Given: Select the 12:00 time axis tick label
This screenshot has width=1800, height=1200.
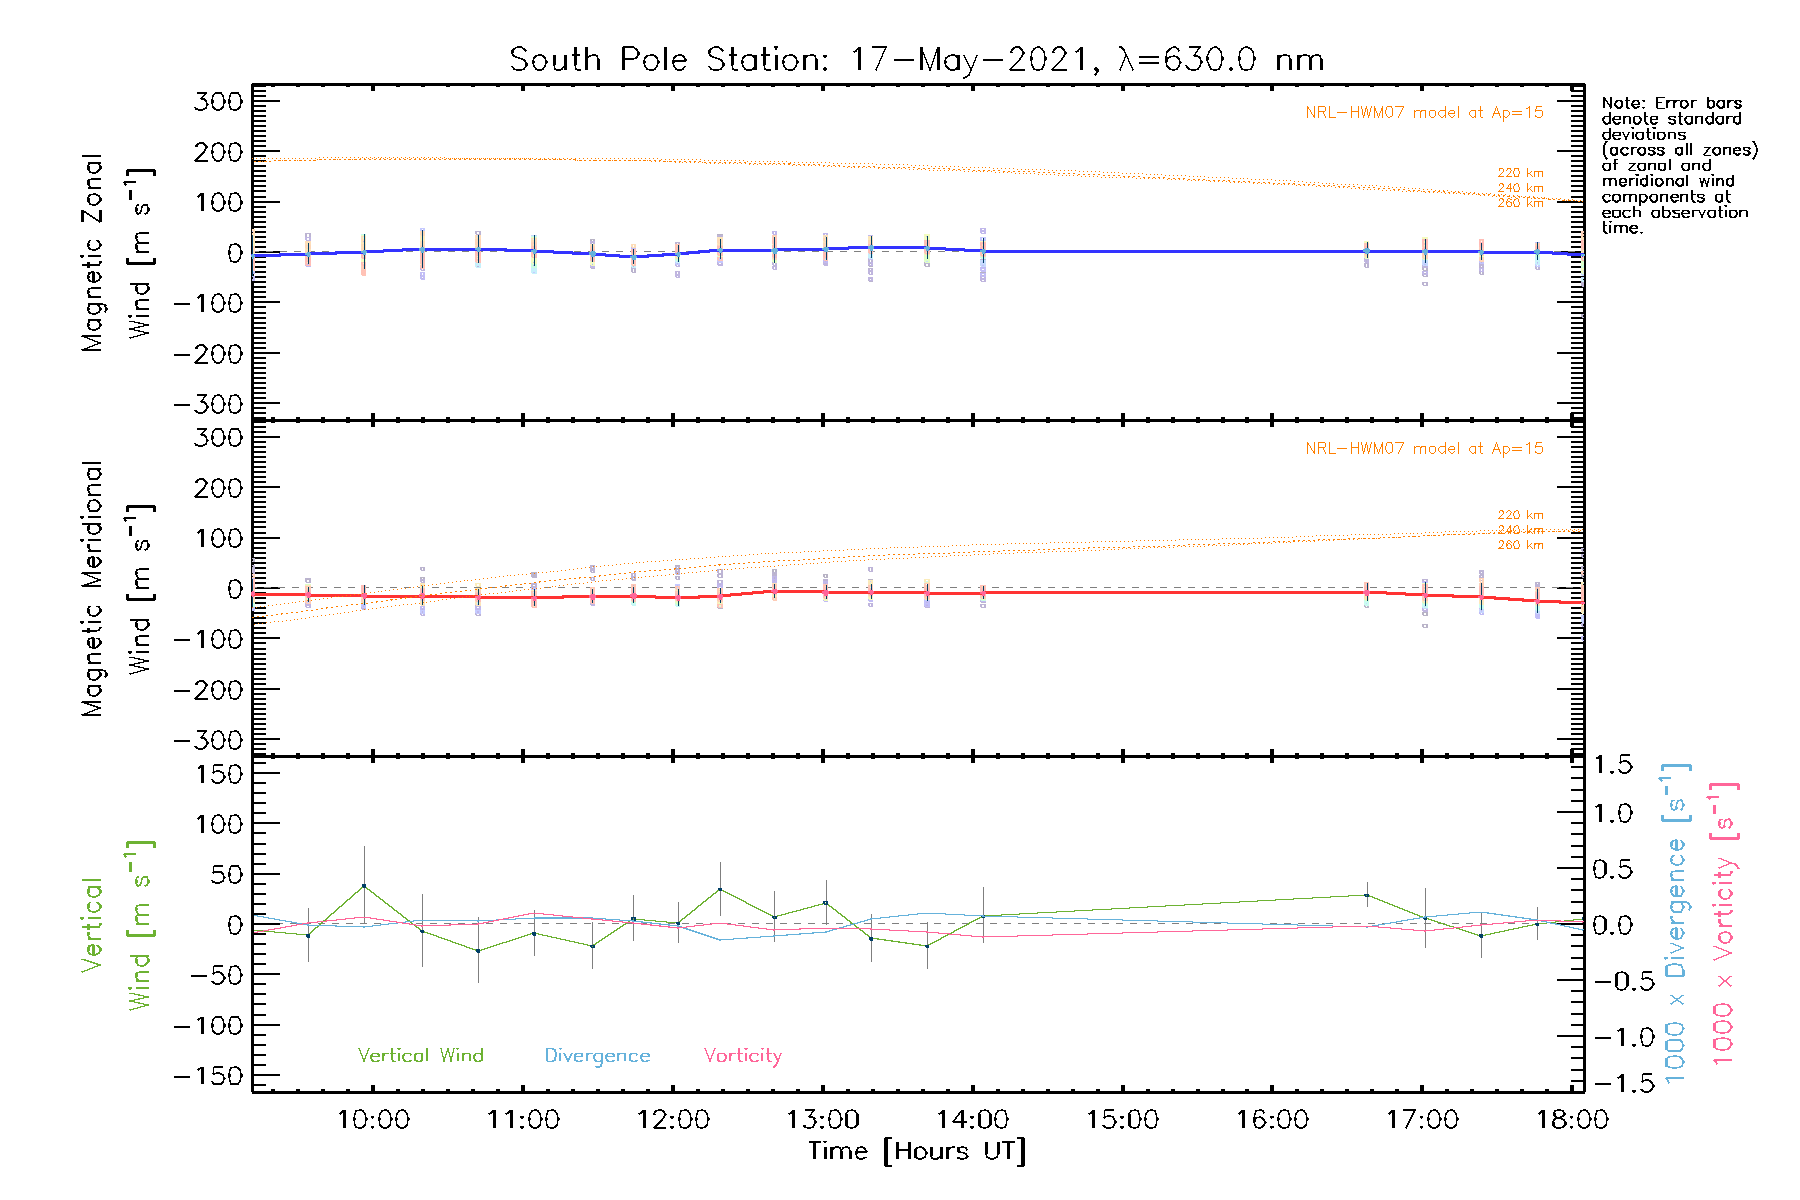Looking at the screenshot, I should [673, 1119].
